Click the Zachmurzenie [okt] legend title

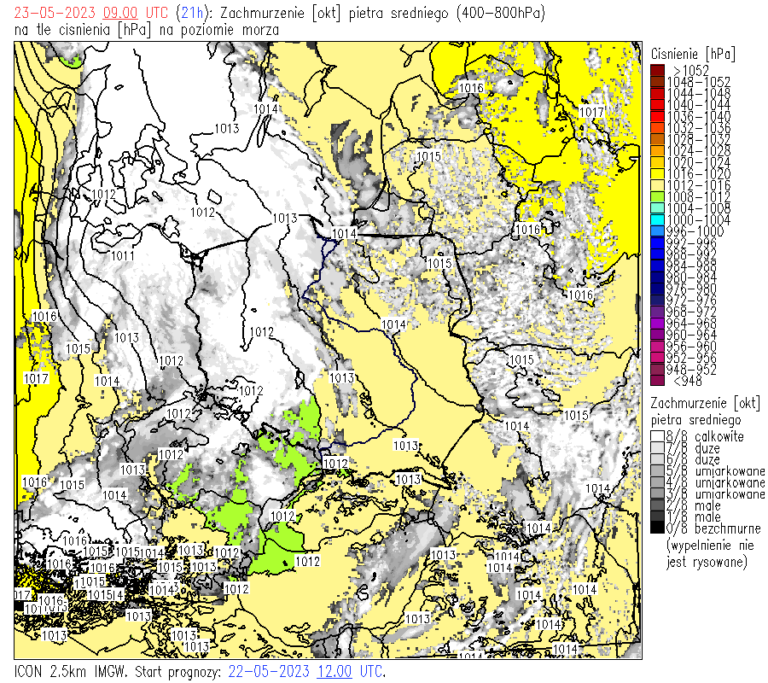point(699,401)
